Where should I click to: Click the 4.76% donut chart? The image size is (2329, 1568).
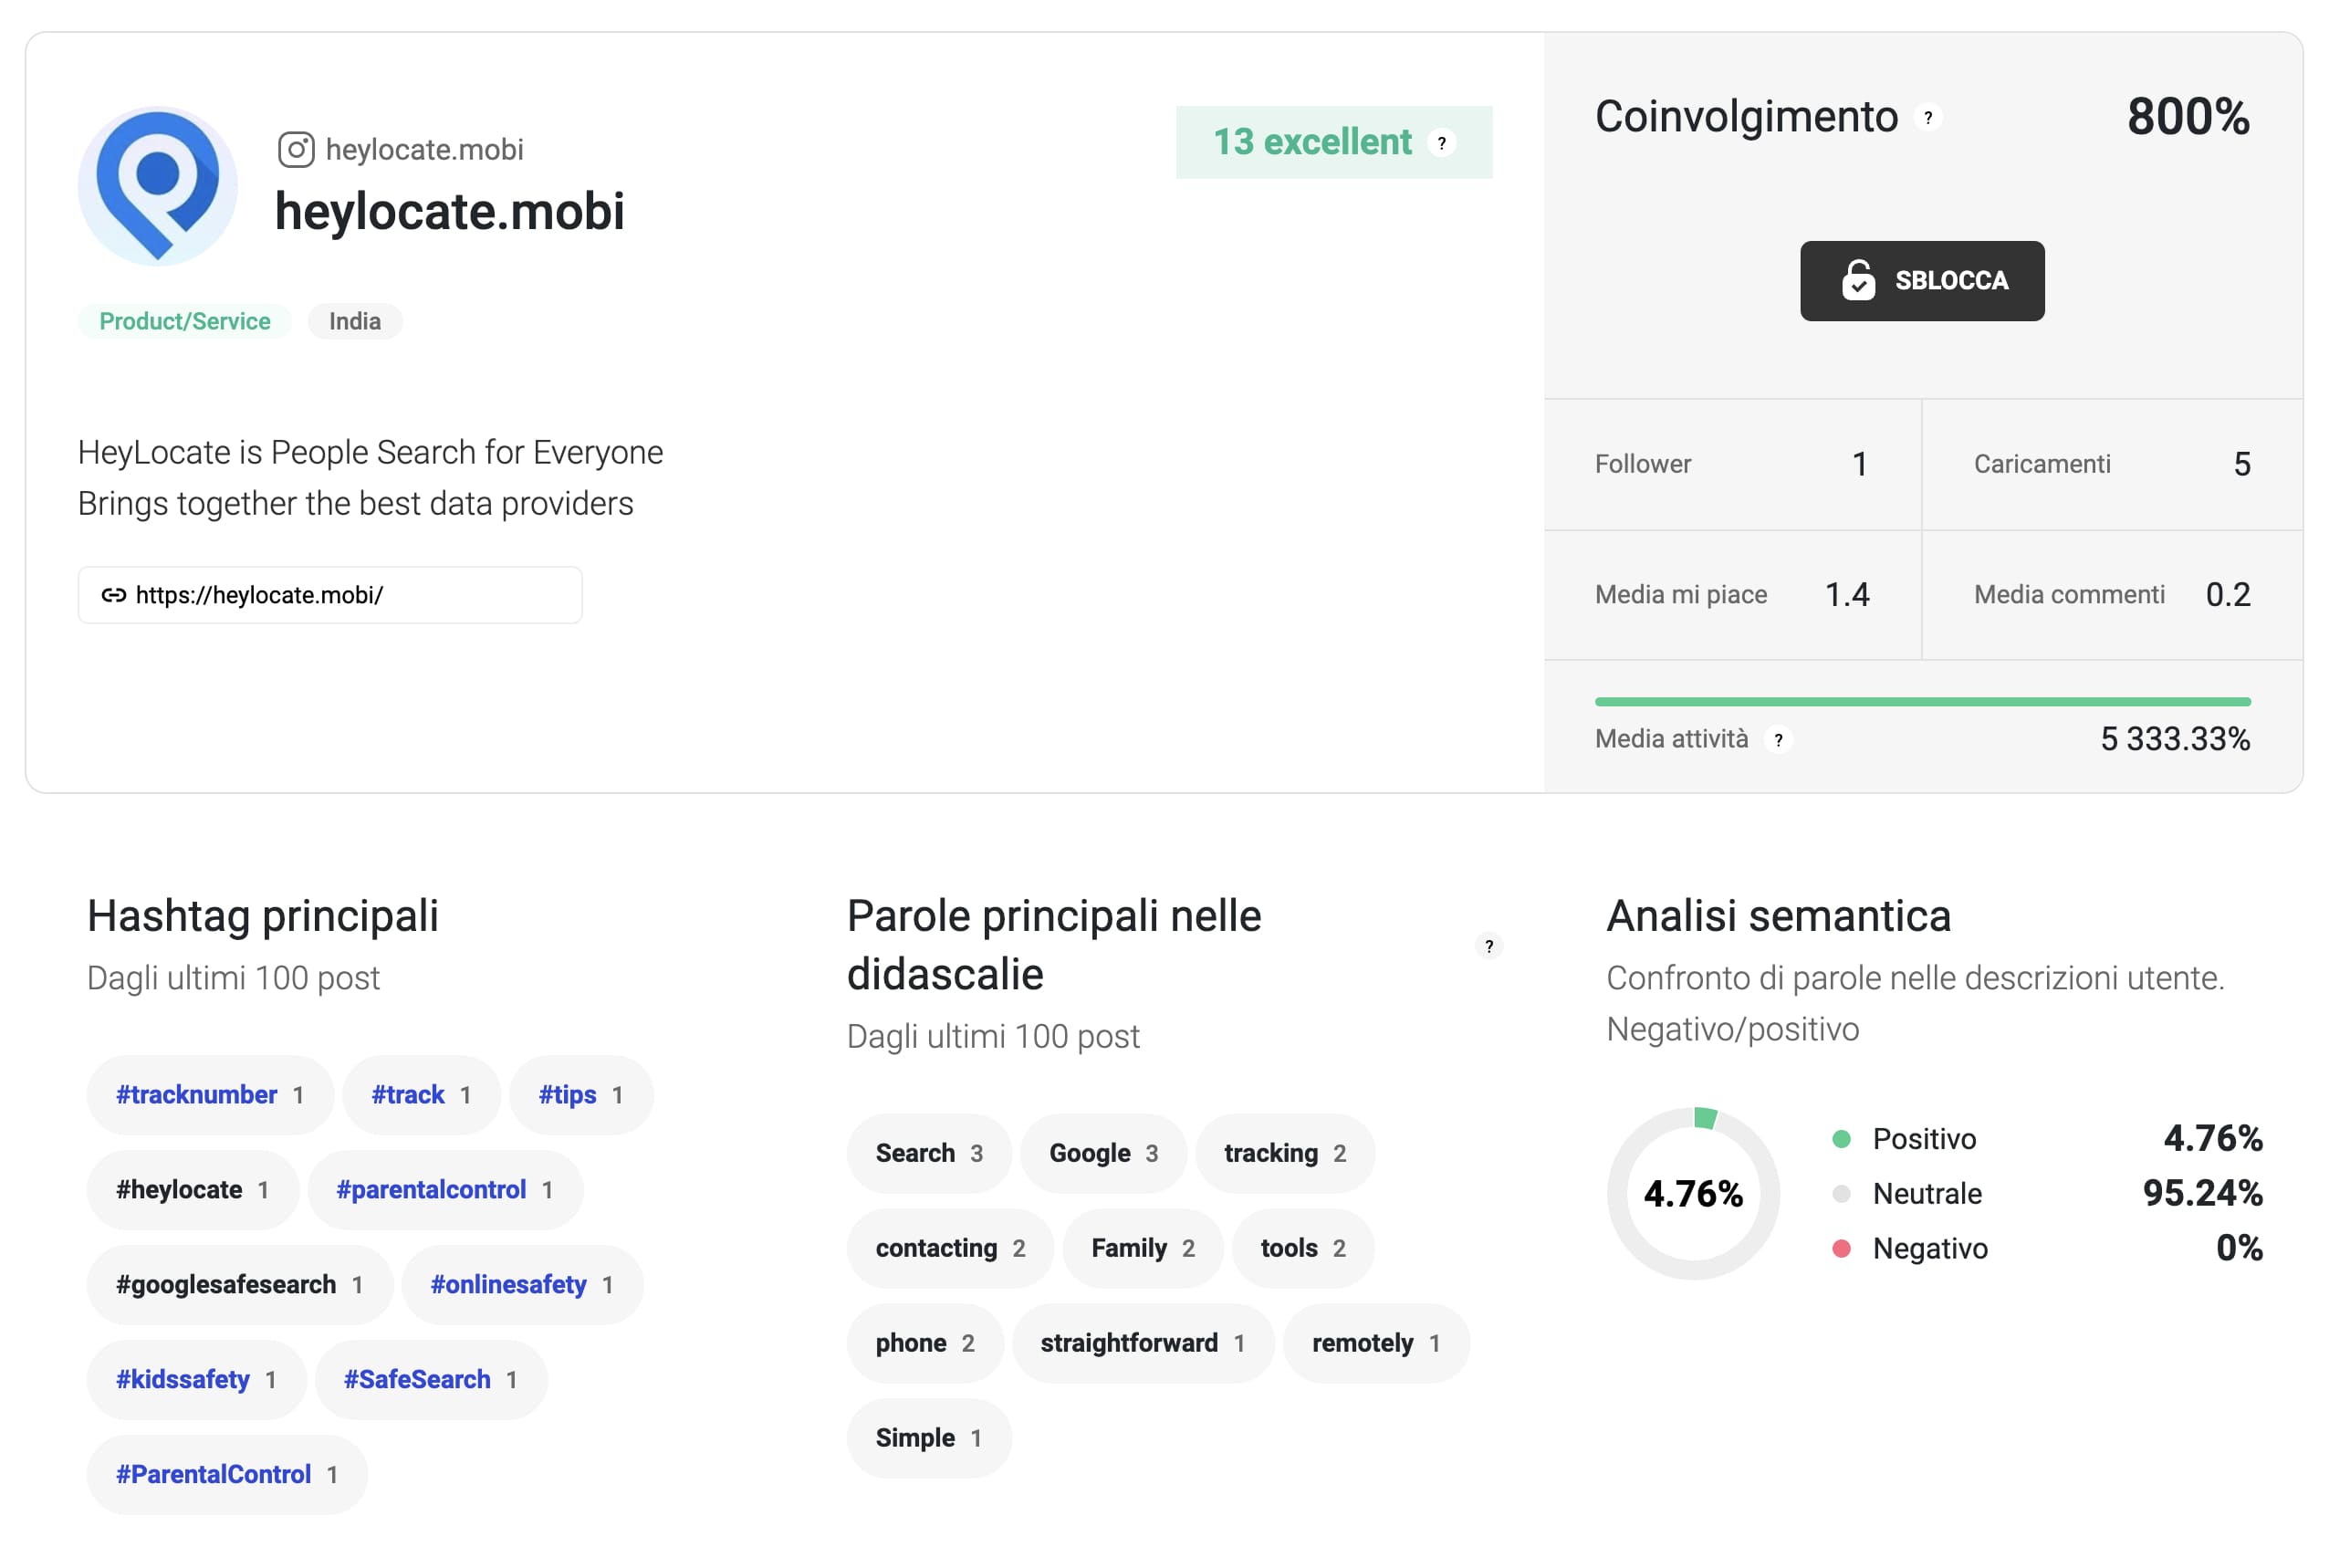tap(1693, 1193)
